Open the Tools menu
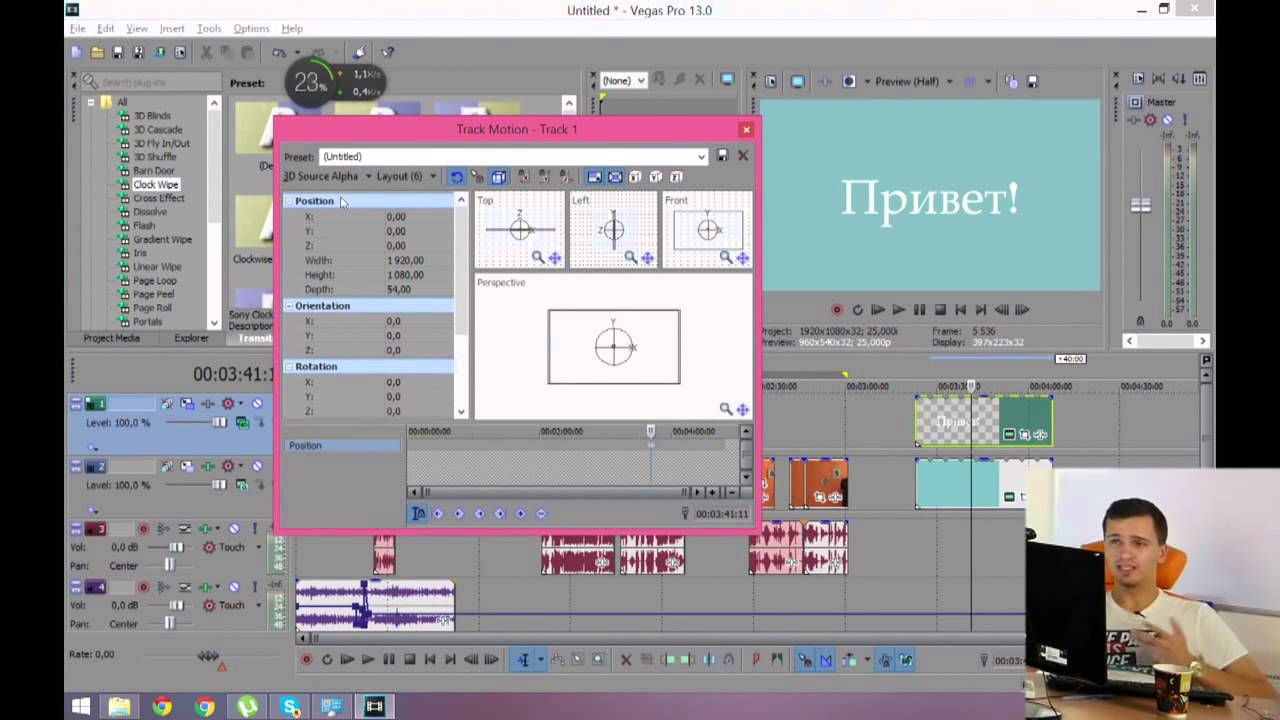Screen dimensions: 1280x720 click(x=209, y=29)
